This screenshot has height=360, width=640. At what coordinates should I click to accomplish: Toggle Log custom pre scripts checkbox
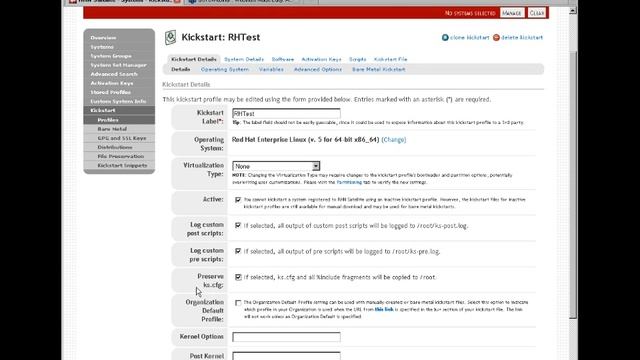point(238,251)
